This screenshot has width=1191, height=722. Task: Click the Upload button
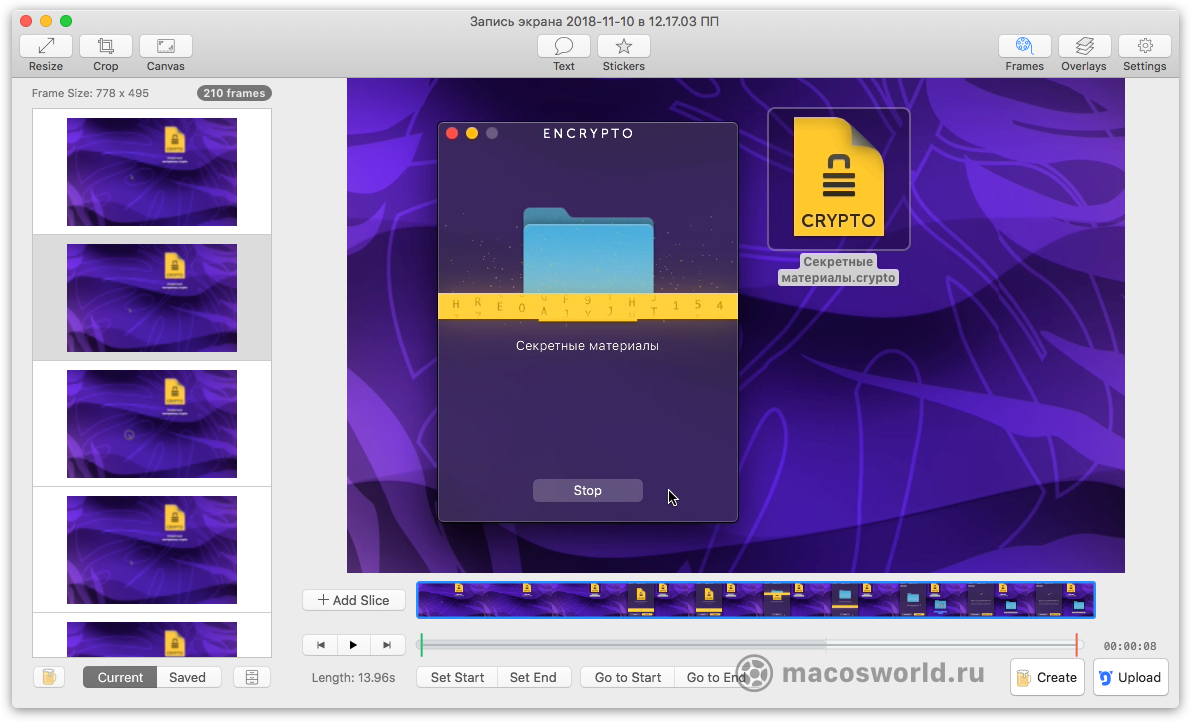tap(1130, 677)
